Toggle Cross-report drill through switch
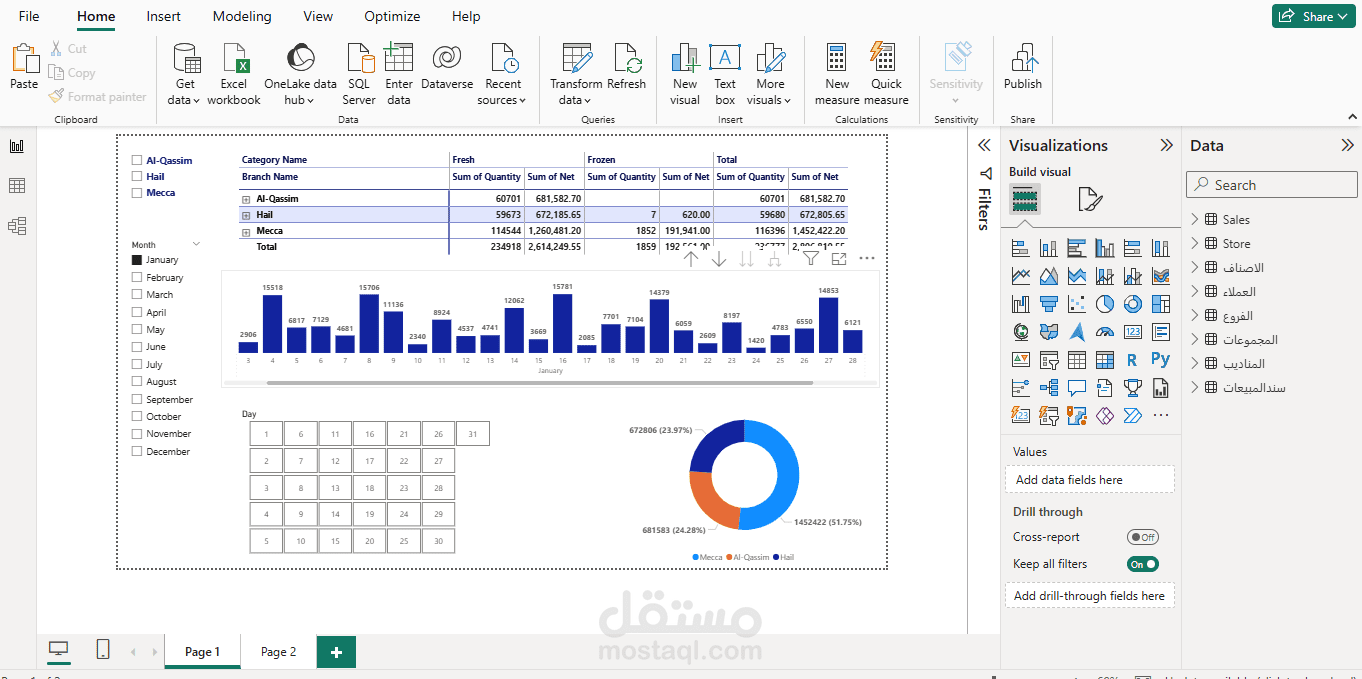 pyautogui.click(x=1142, y=537)
